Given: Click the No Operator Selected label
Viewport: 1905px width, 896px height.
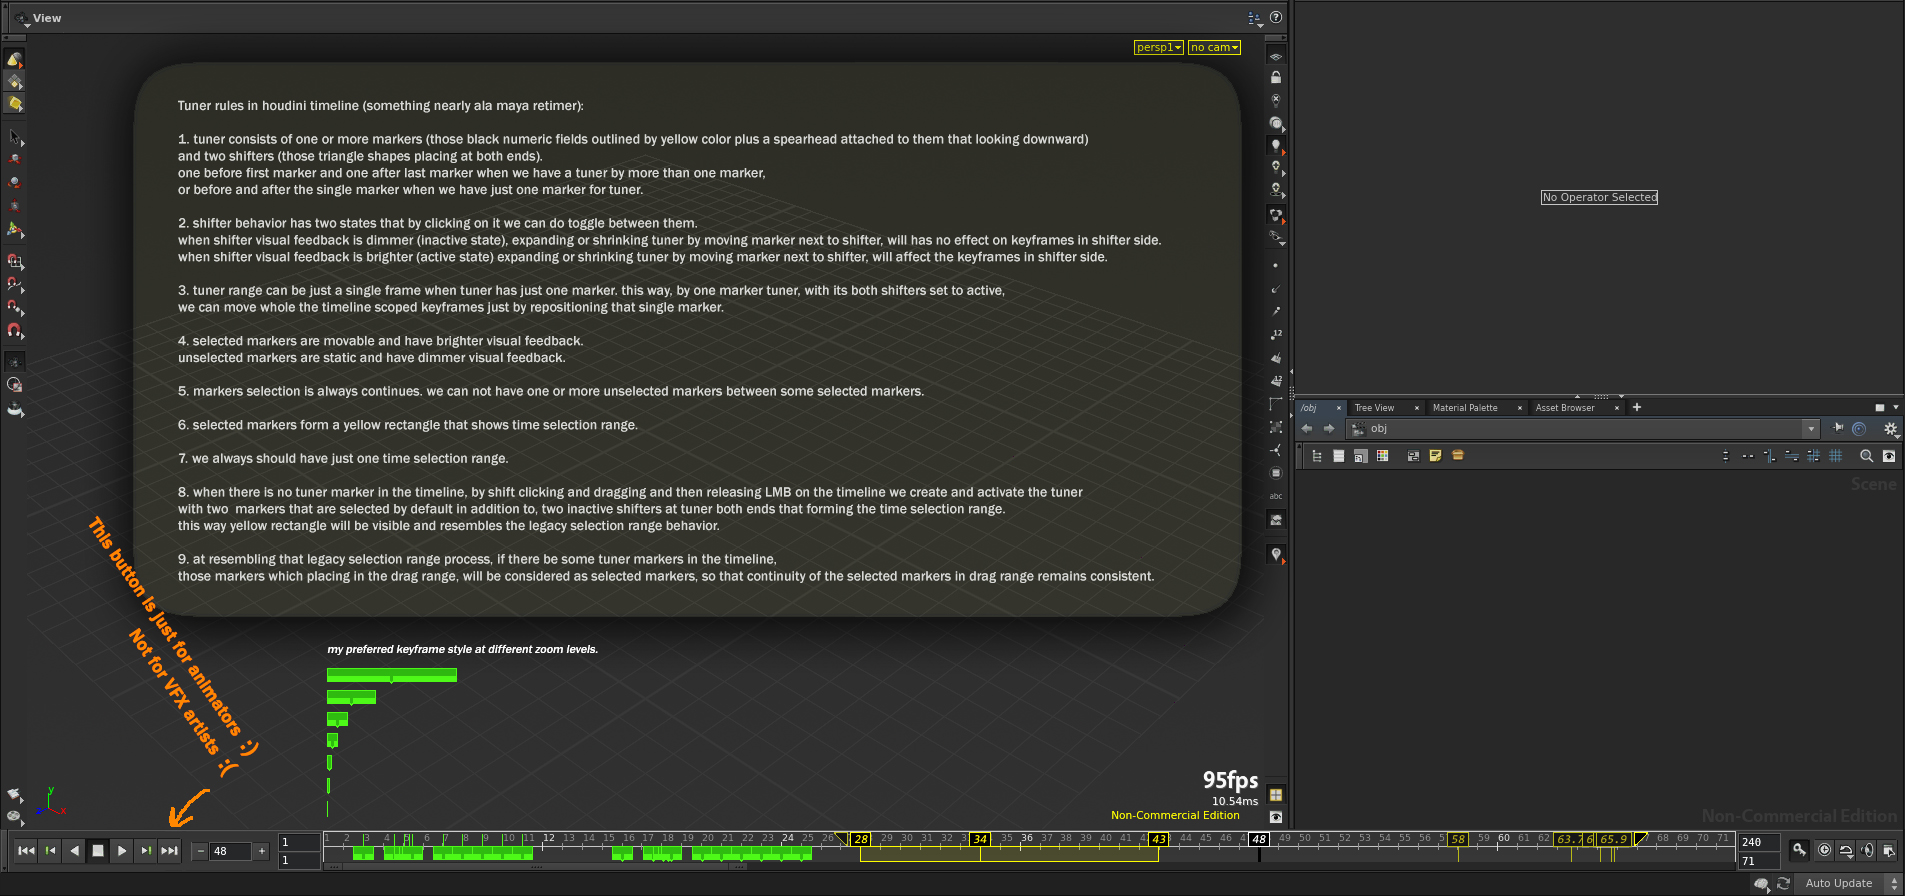Looking at the screenshot, I should [1599, 197].
